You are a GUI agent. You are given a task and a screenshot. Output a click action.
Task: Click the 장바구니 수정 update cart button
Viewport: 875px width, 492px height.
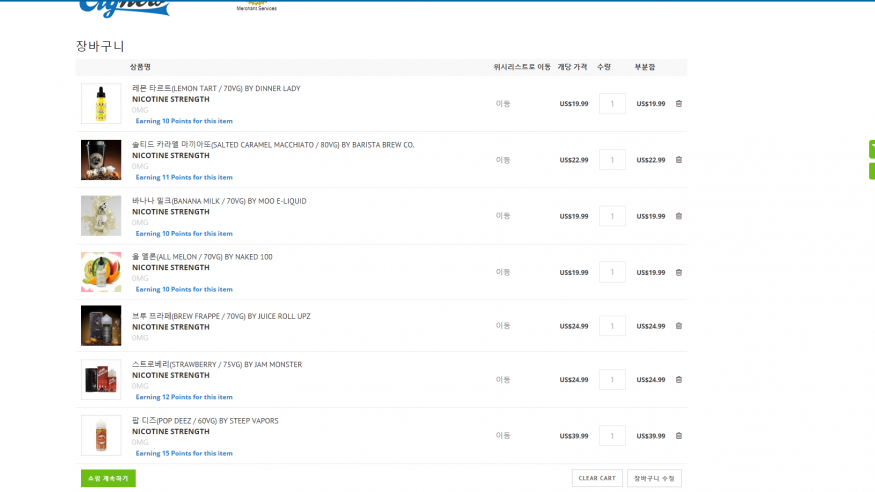(x=654, y=478)
